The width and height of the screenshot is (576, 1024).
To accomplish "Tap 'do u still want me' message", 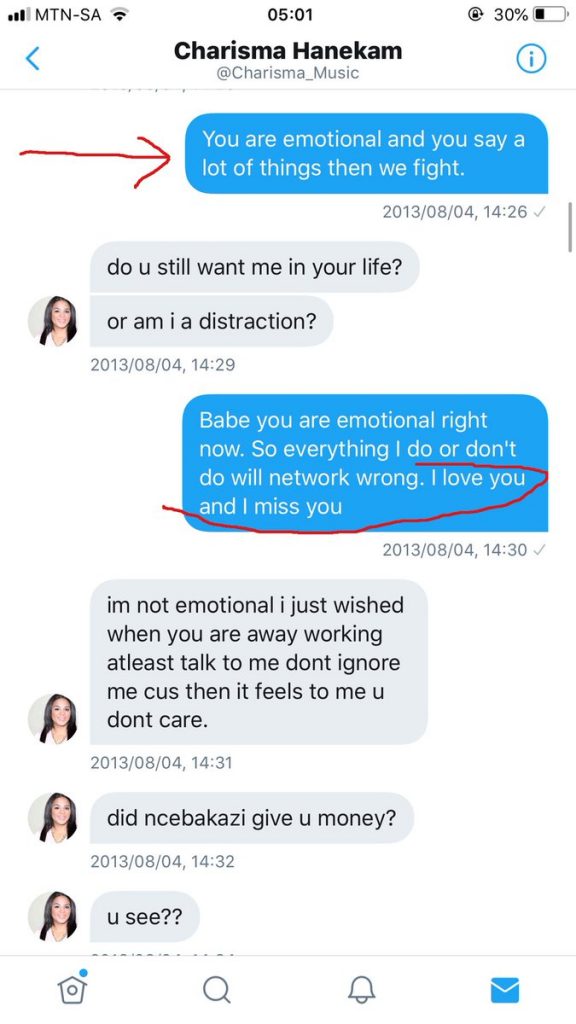I will pos(254,267).
